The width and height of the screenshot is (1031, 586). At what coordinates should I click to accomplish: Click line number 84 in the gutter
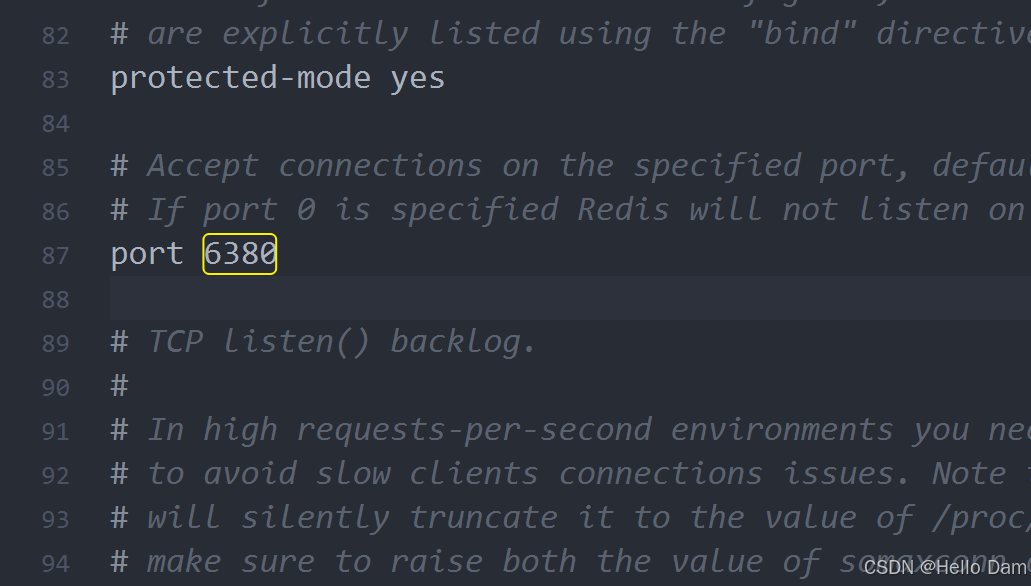[56, 123]
